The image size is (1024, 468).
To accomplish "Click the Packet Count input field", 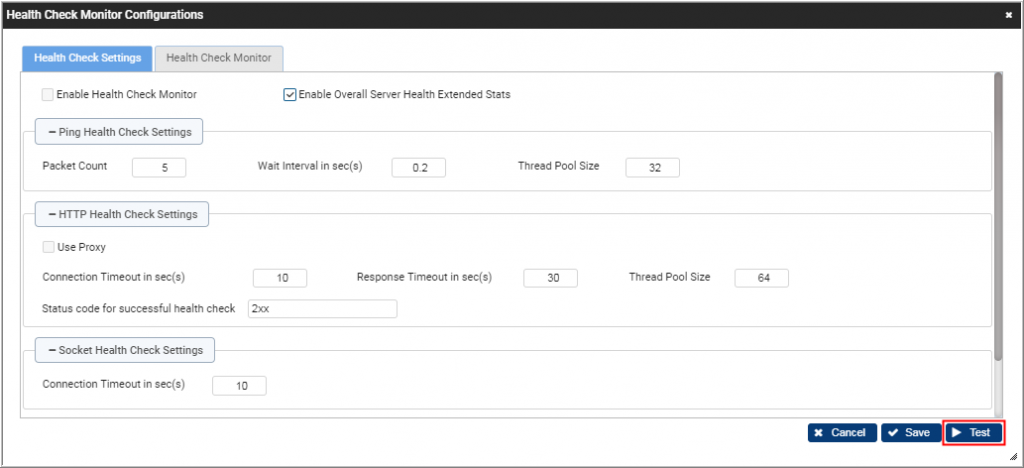I will coord(158,167).
